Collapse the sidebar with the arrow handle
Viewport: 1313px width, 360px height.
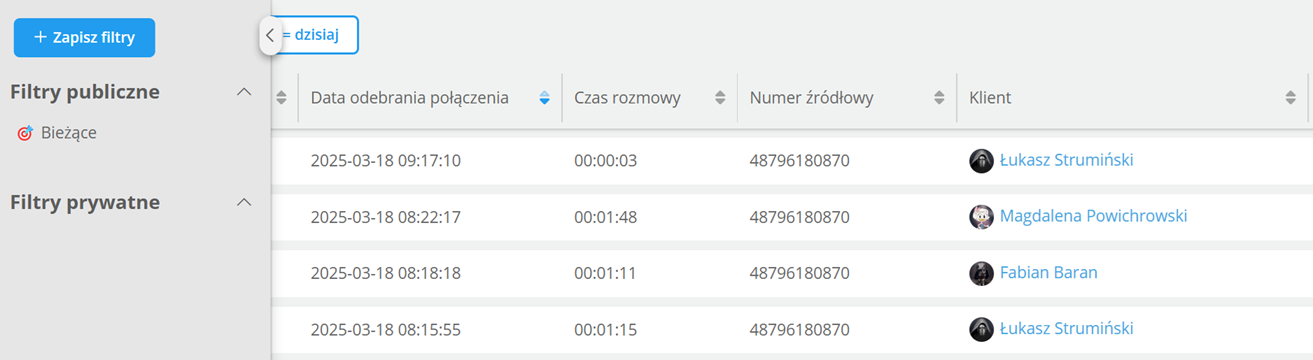pyautogui.click(x=269, y=35)
